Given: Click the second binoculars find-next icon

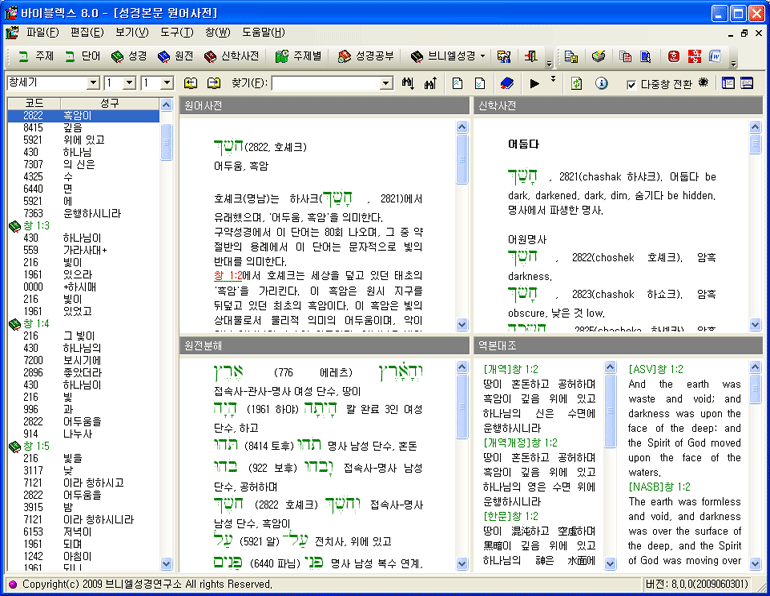Looking at the screenshot, I should pos(431,83).
